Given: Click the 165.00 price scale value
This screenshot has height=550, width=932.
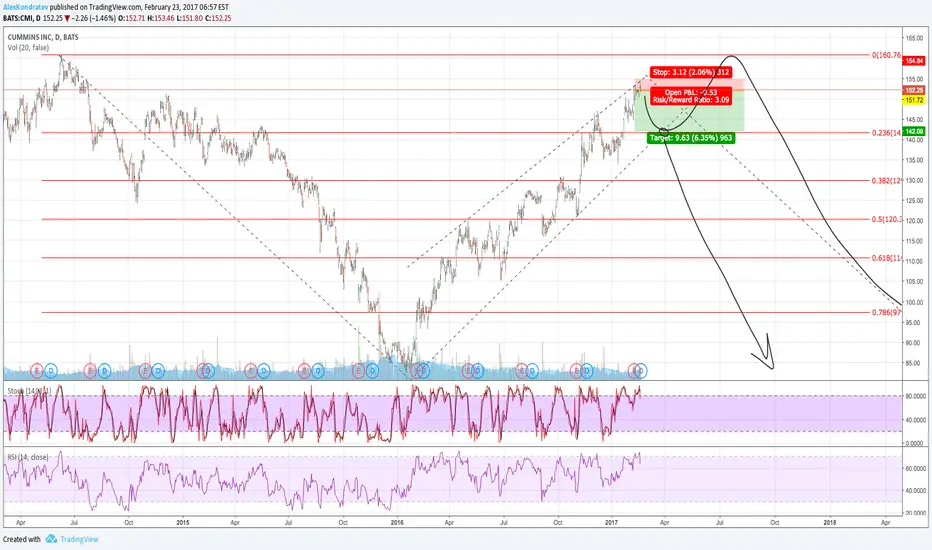Looking at the screenshot, I should [x=914, y=38].
